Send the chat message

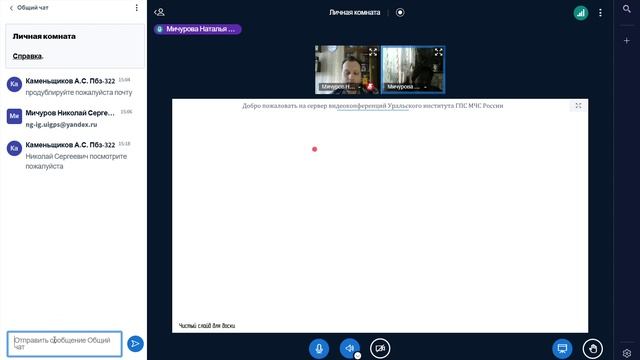point(135,344)
